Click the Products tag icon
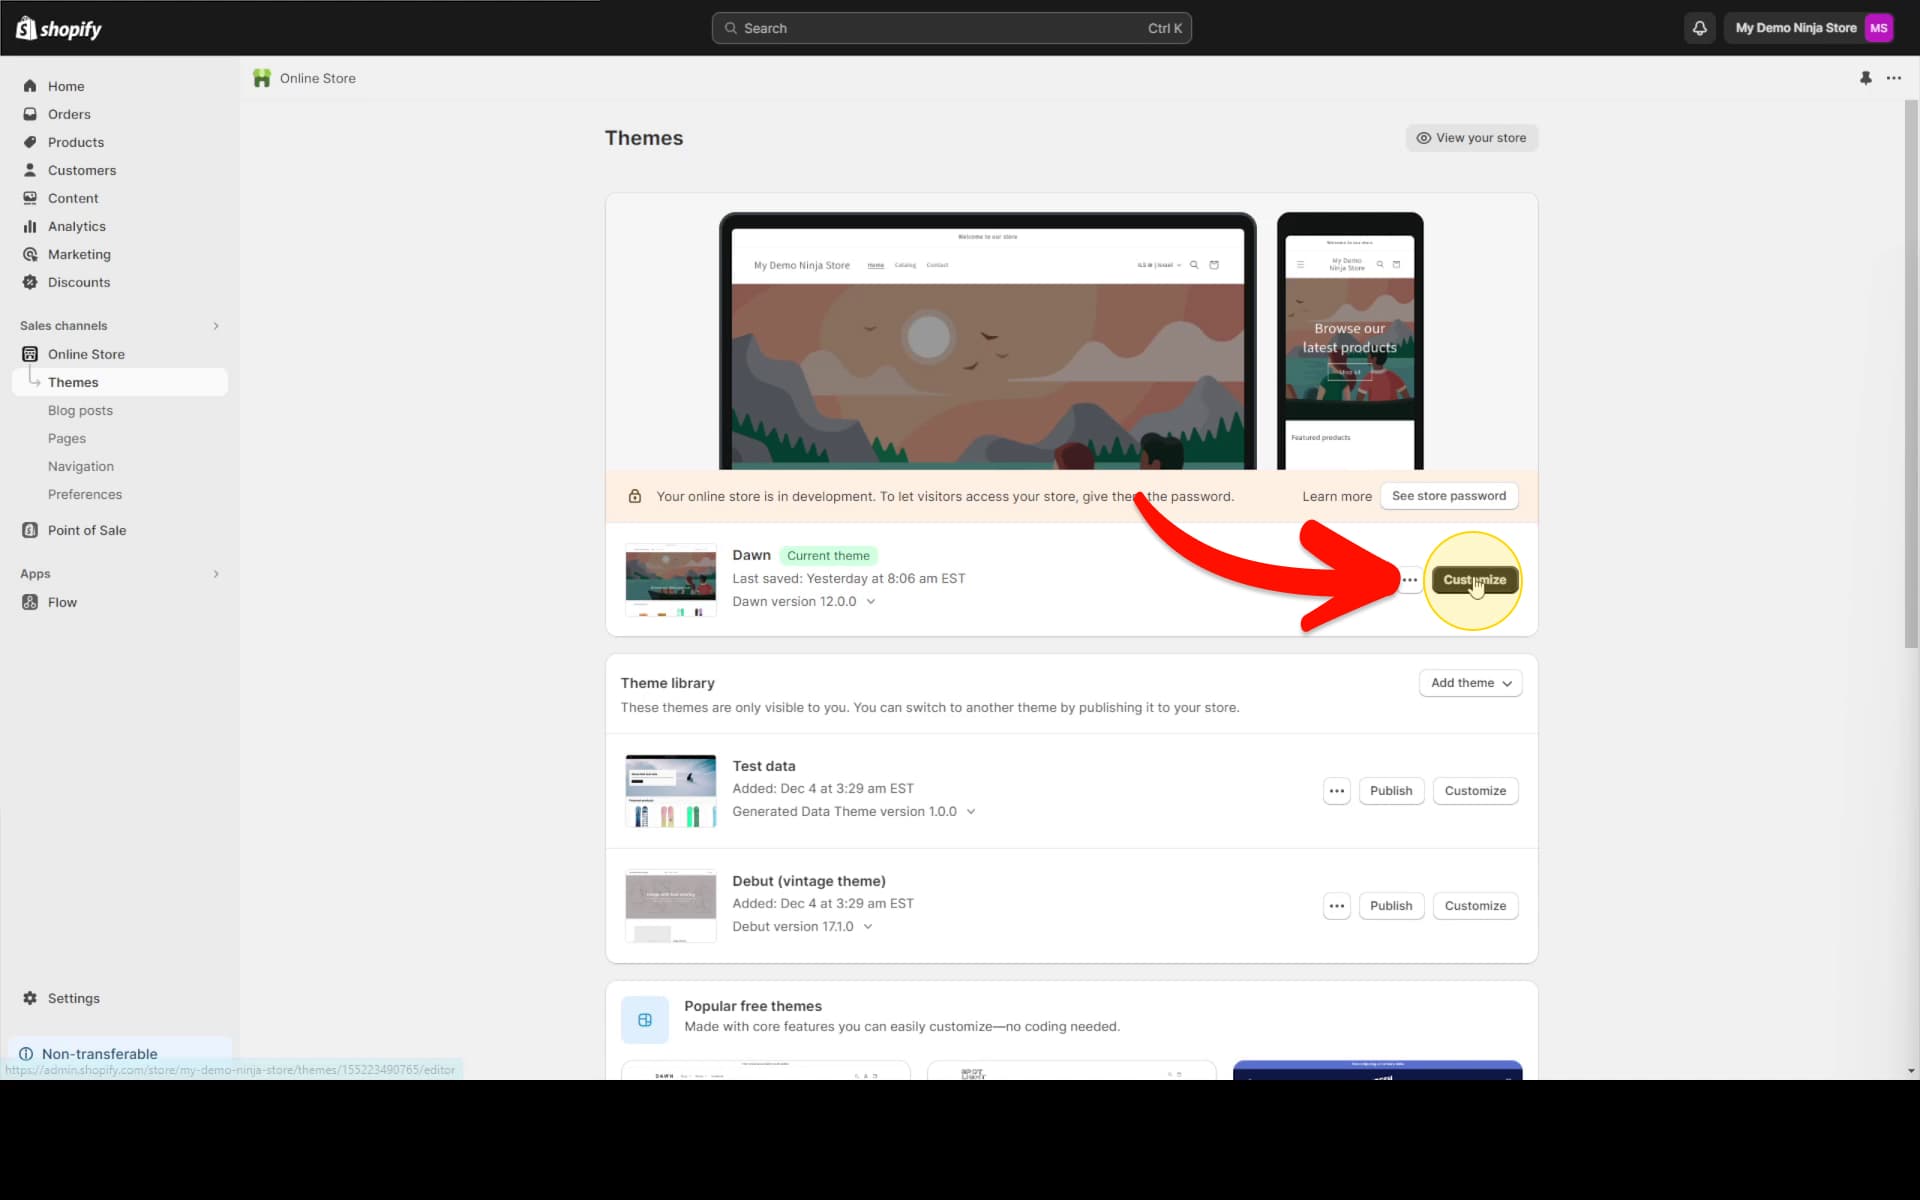Viewport: 1920px width, 1200px height. tap(30, 142)
